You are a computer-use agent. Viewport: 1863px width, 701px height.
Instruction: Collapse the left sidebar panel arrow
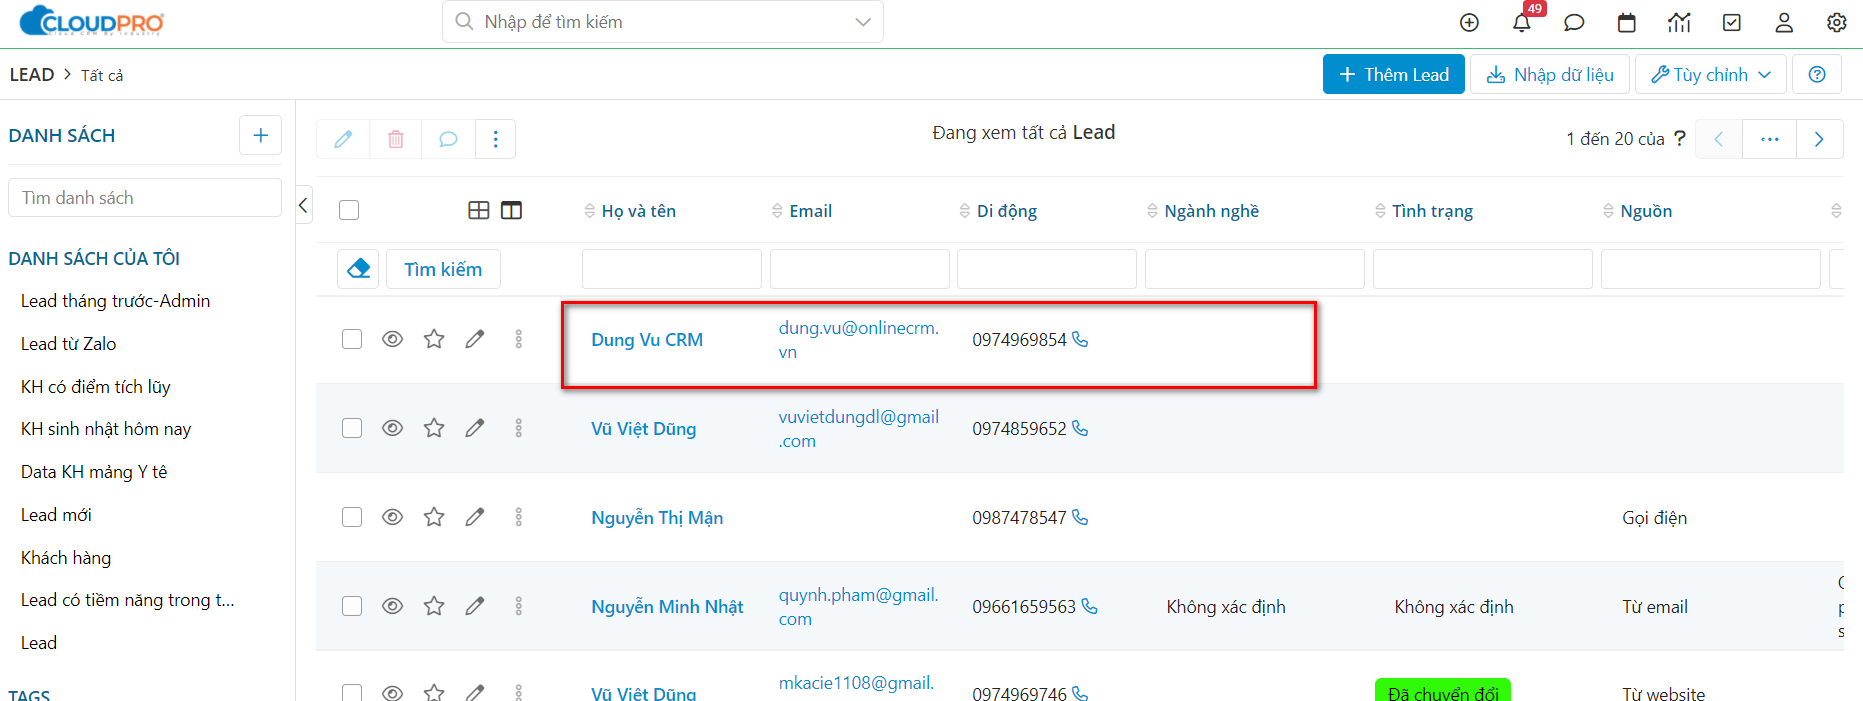pyautogui.click(x=303, y=205)
